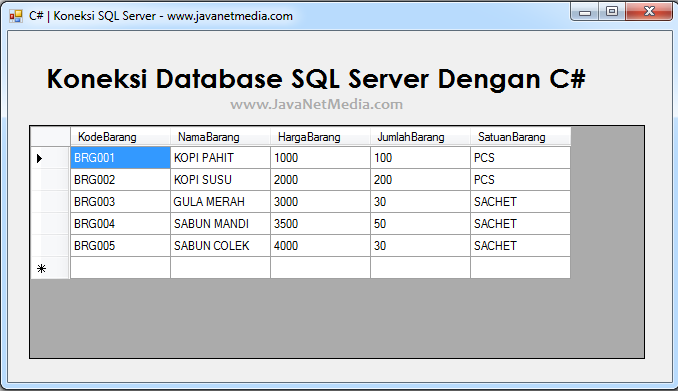Select the BRG002 cell

(x=120, y=179)
